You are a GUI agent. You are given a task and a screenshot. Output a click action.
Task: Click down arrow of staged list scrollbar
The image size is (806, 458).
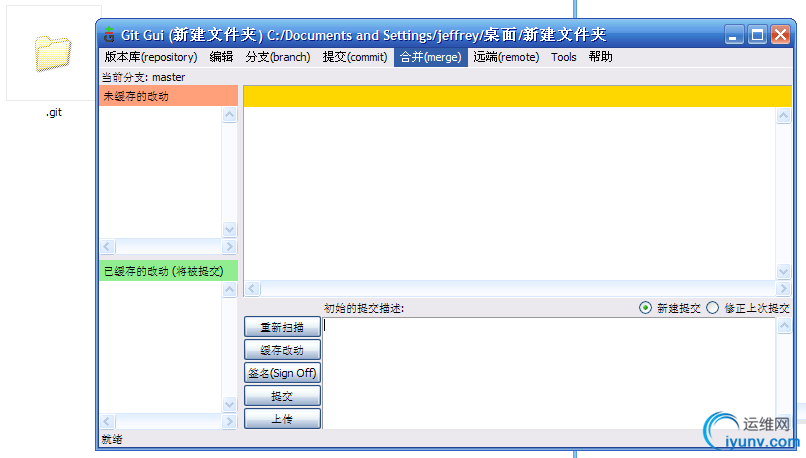(229, 405)
